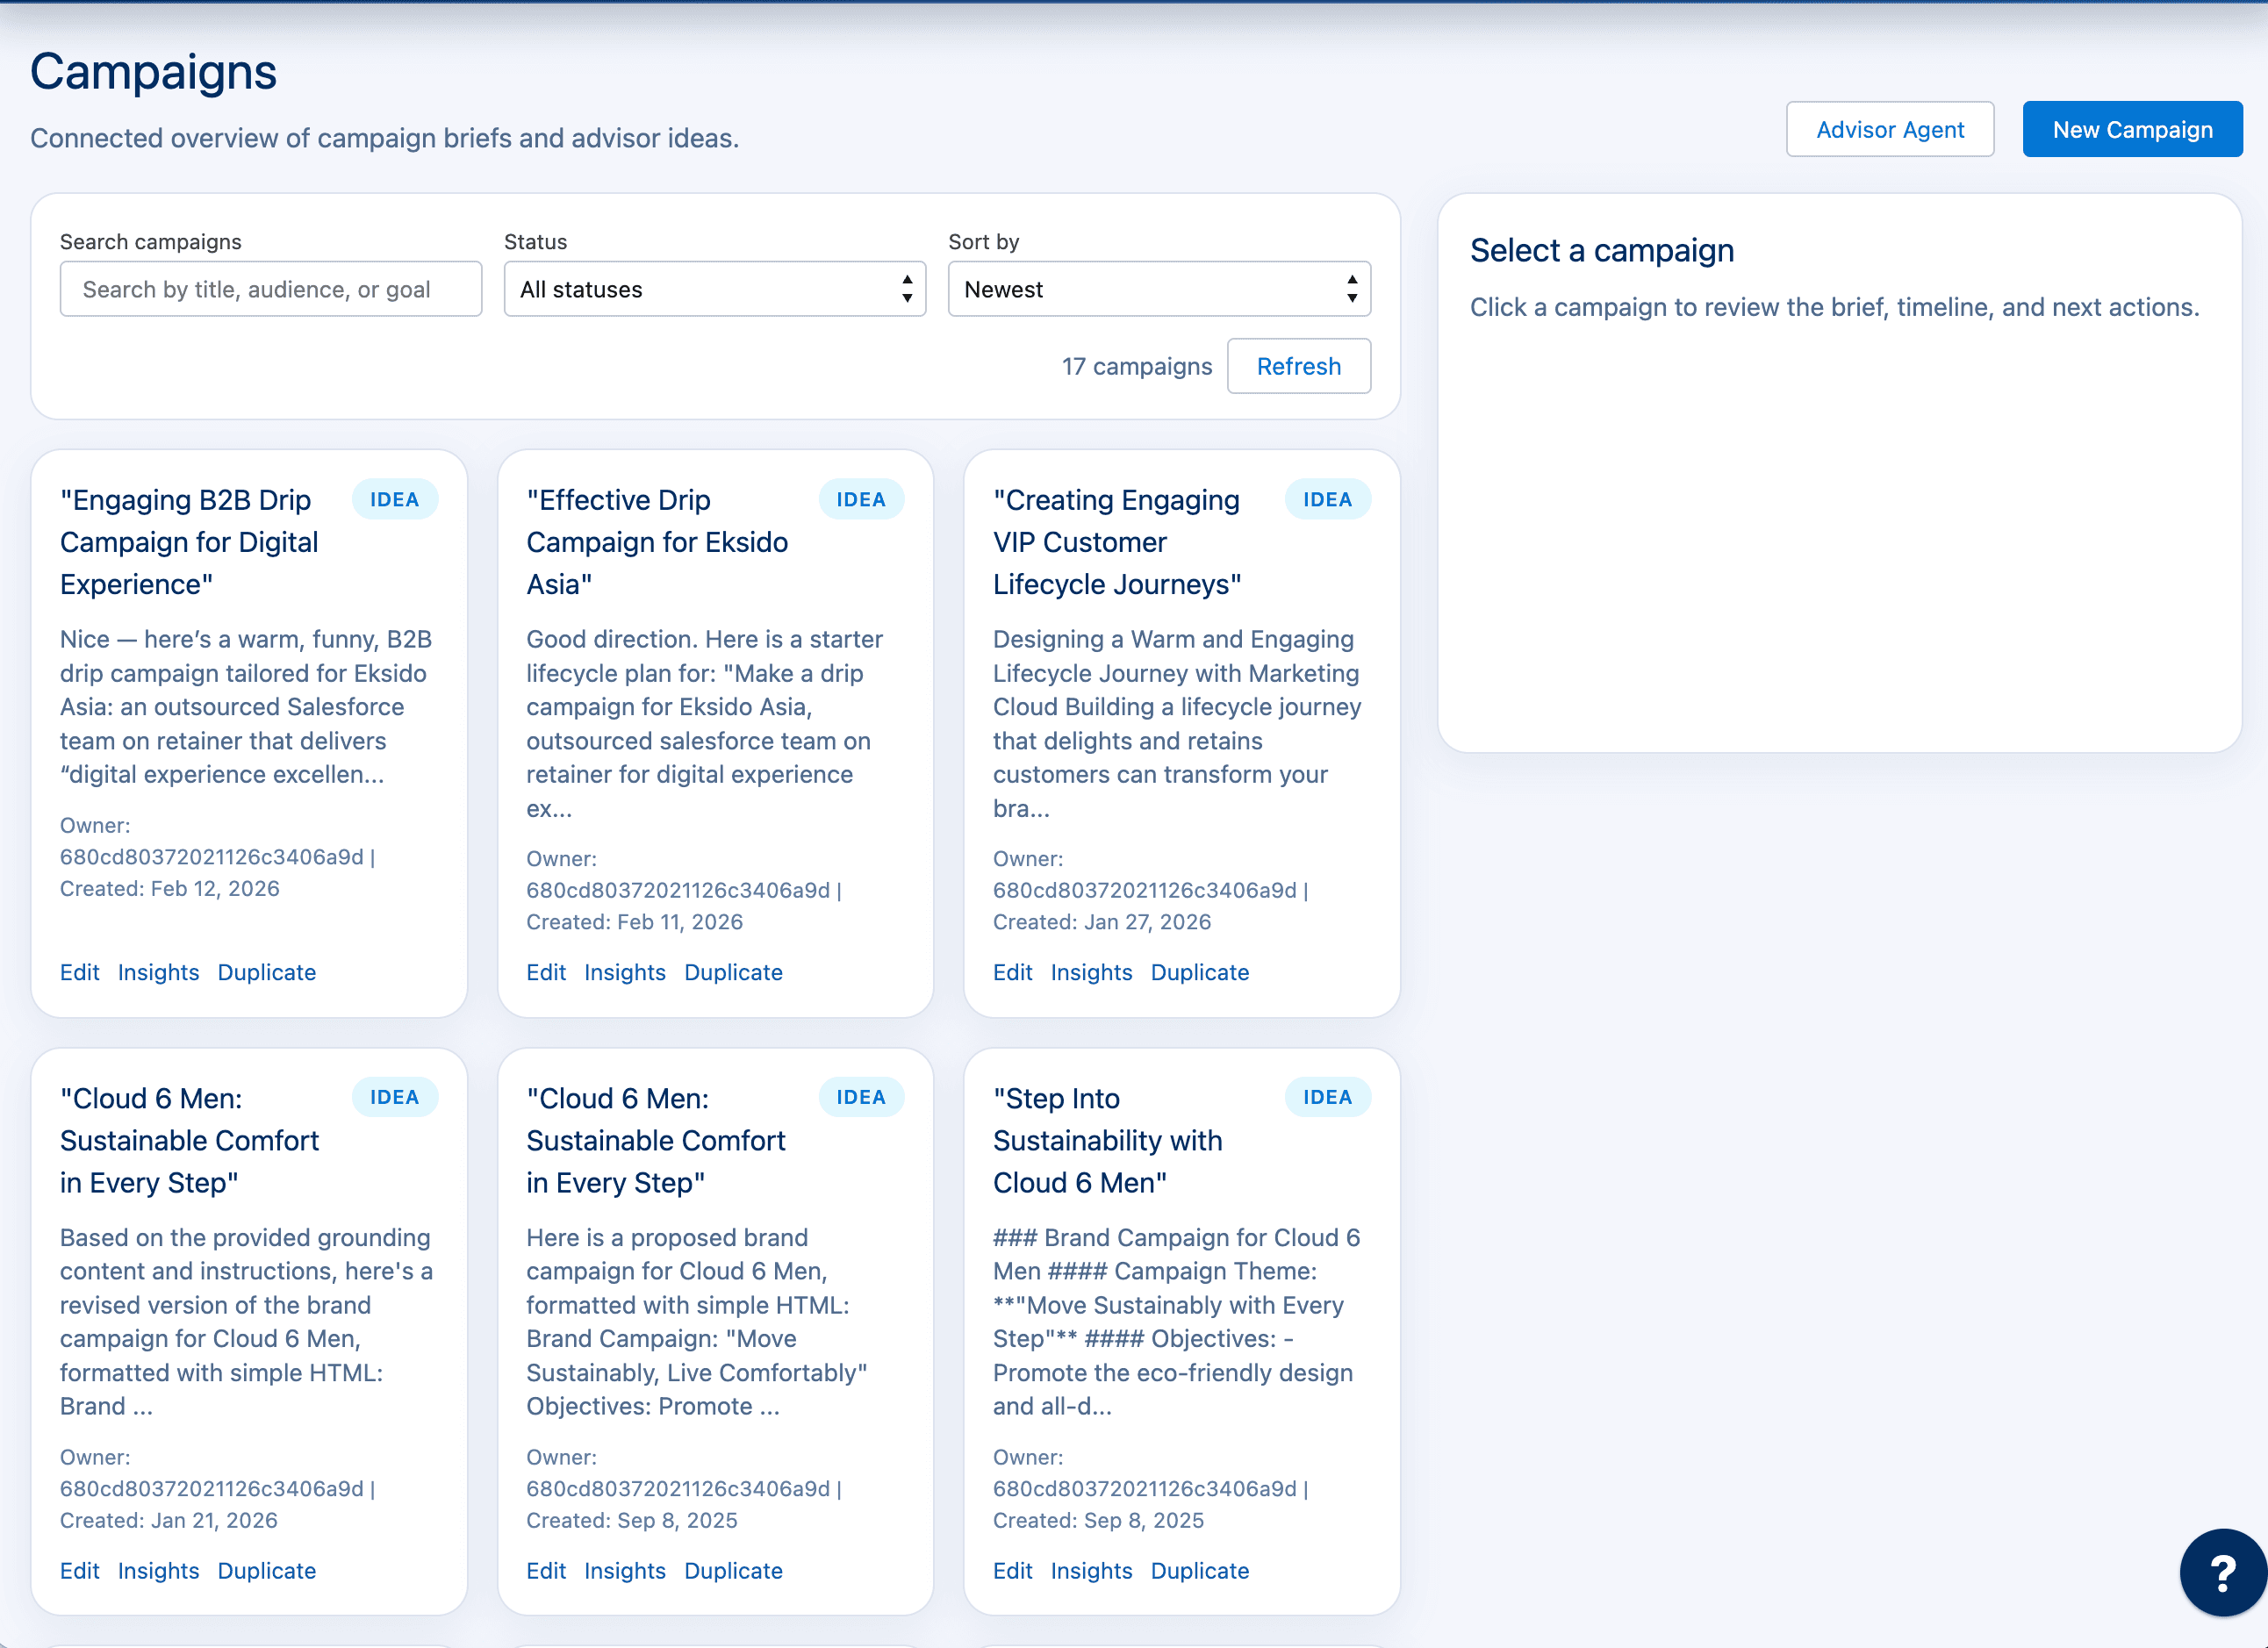Viewport: 2268px width, 1648px height.
Task: Create a New Campaign
Action: tap(2132, 130)
